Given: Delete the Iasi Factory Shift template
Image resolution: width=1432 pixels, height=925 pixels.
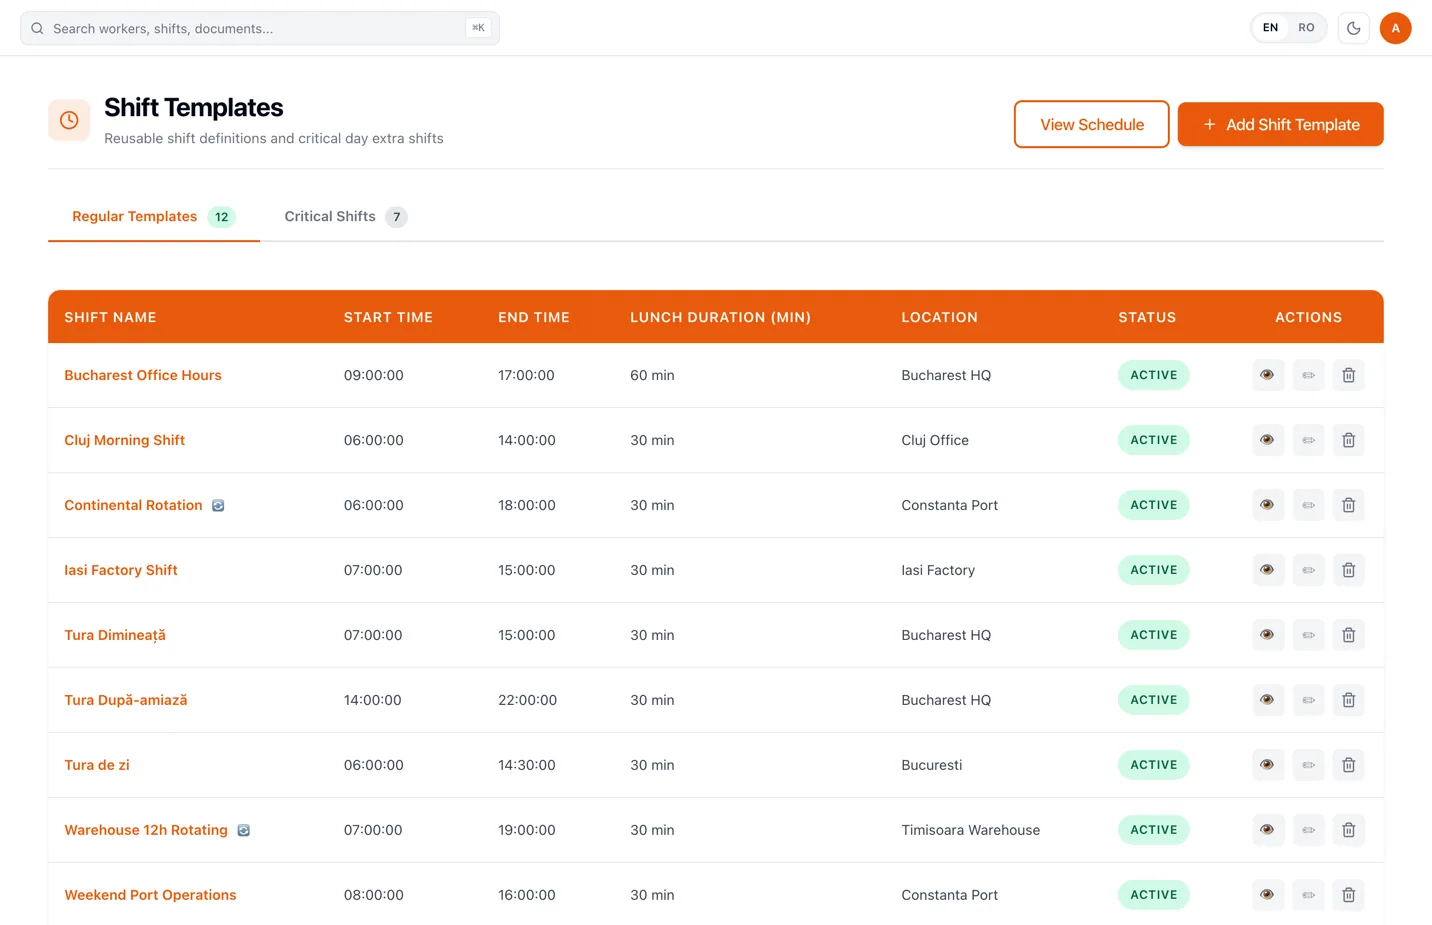Looking at the screenshot, I should [1348, 570].
